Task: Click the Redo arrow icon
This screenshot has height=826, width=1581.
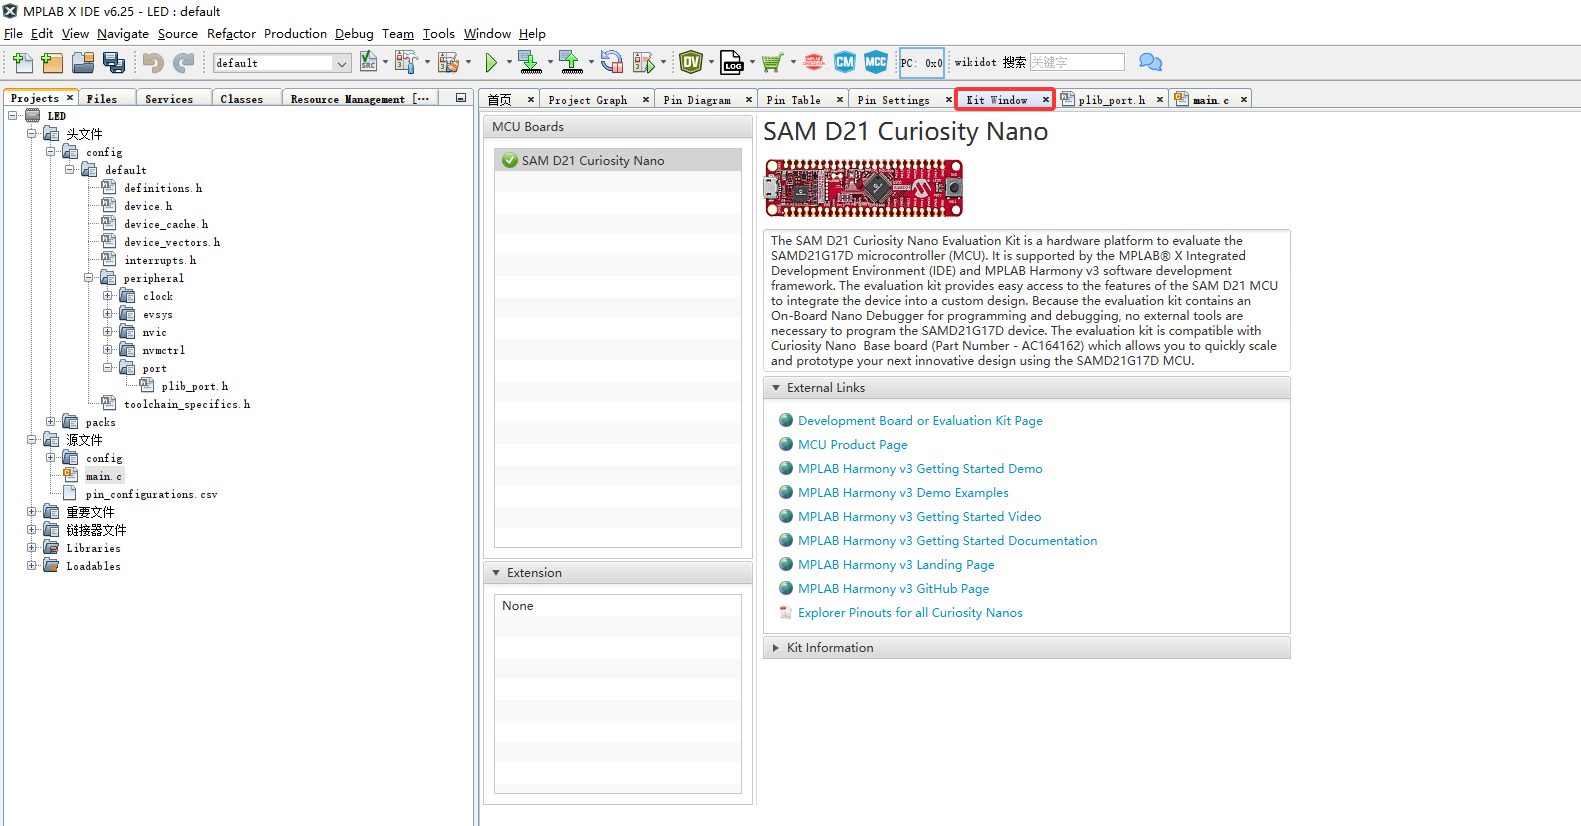Action: 184,62
